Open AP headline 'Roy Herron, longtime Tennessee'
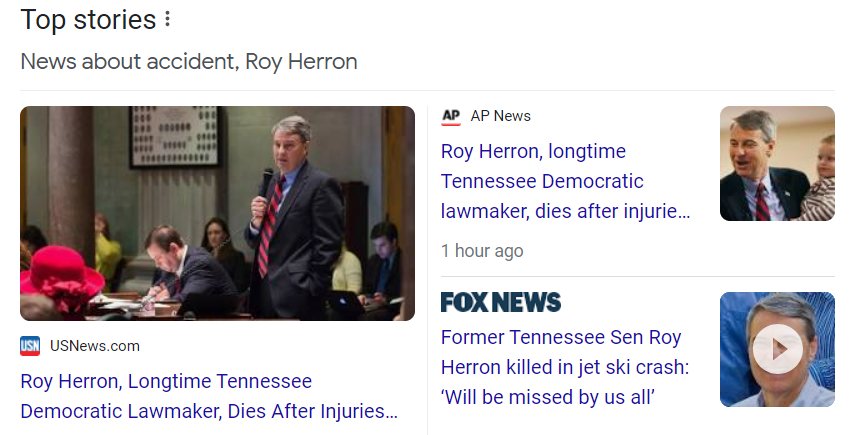The width and height of the screenshot is (857, 435). [533, 152]
